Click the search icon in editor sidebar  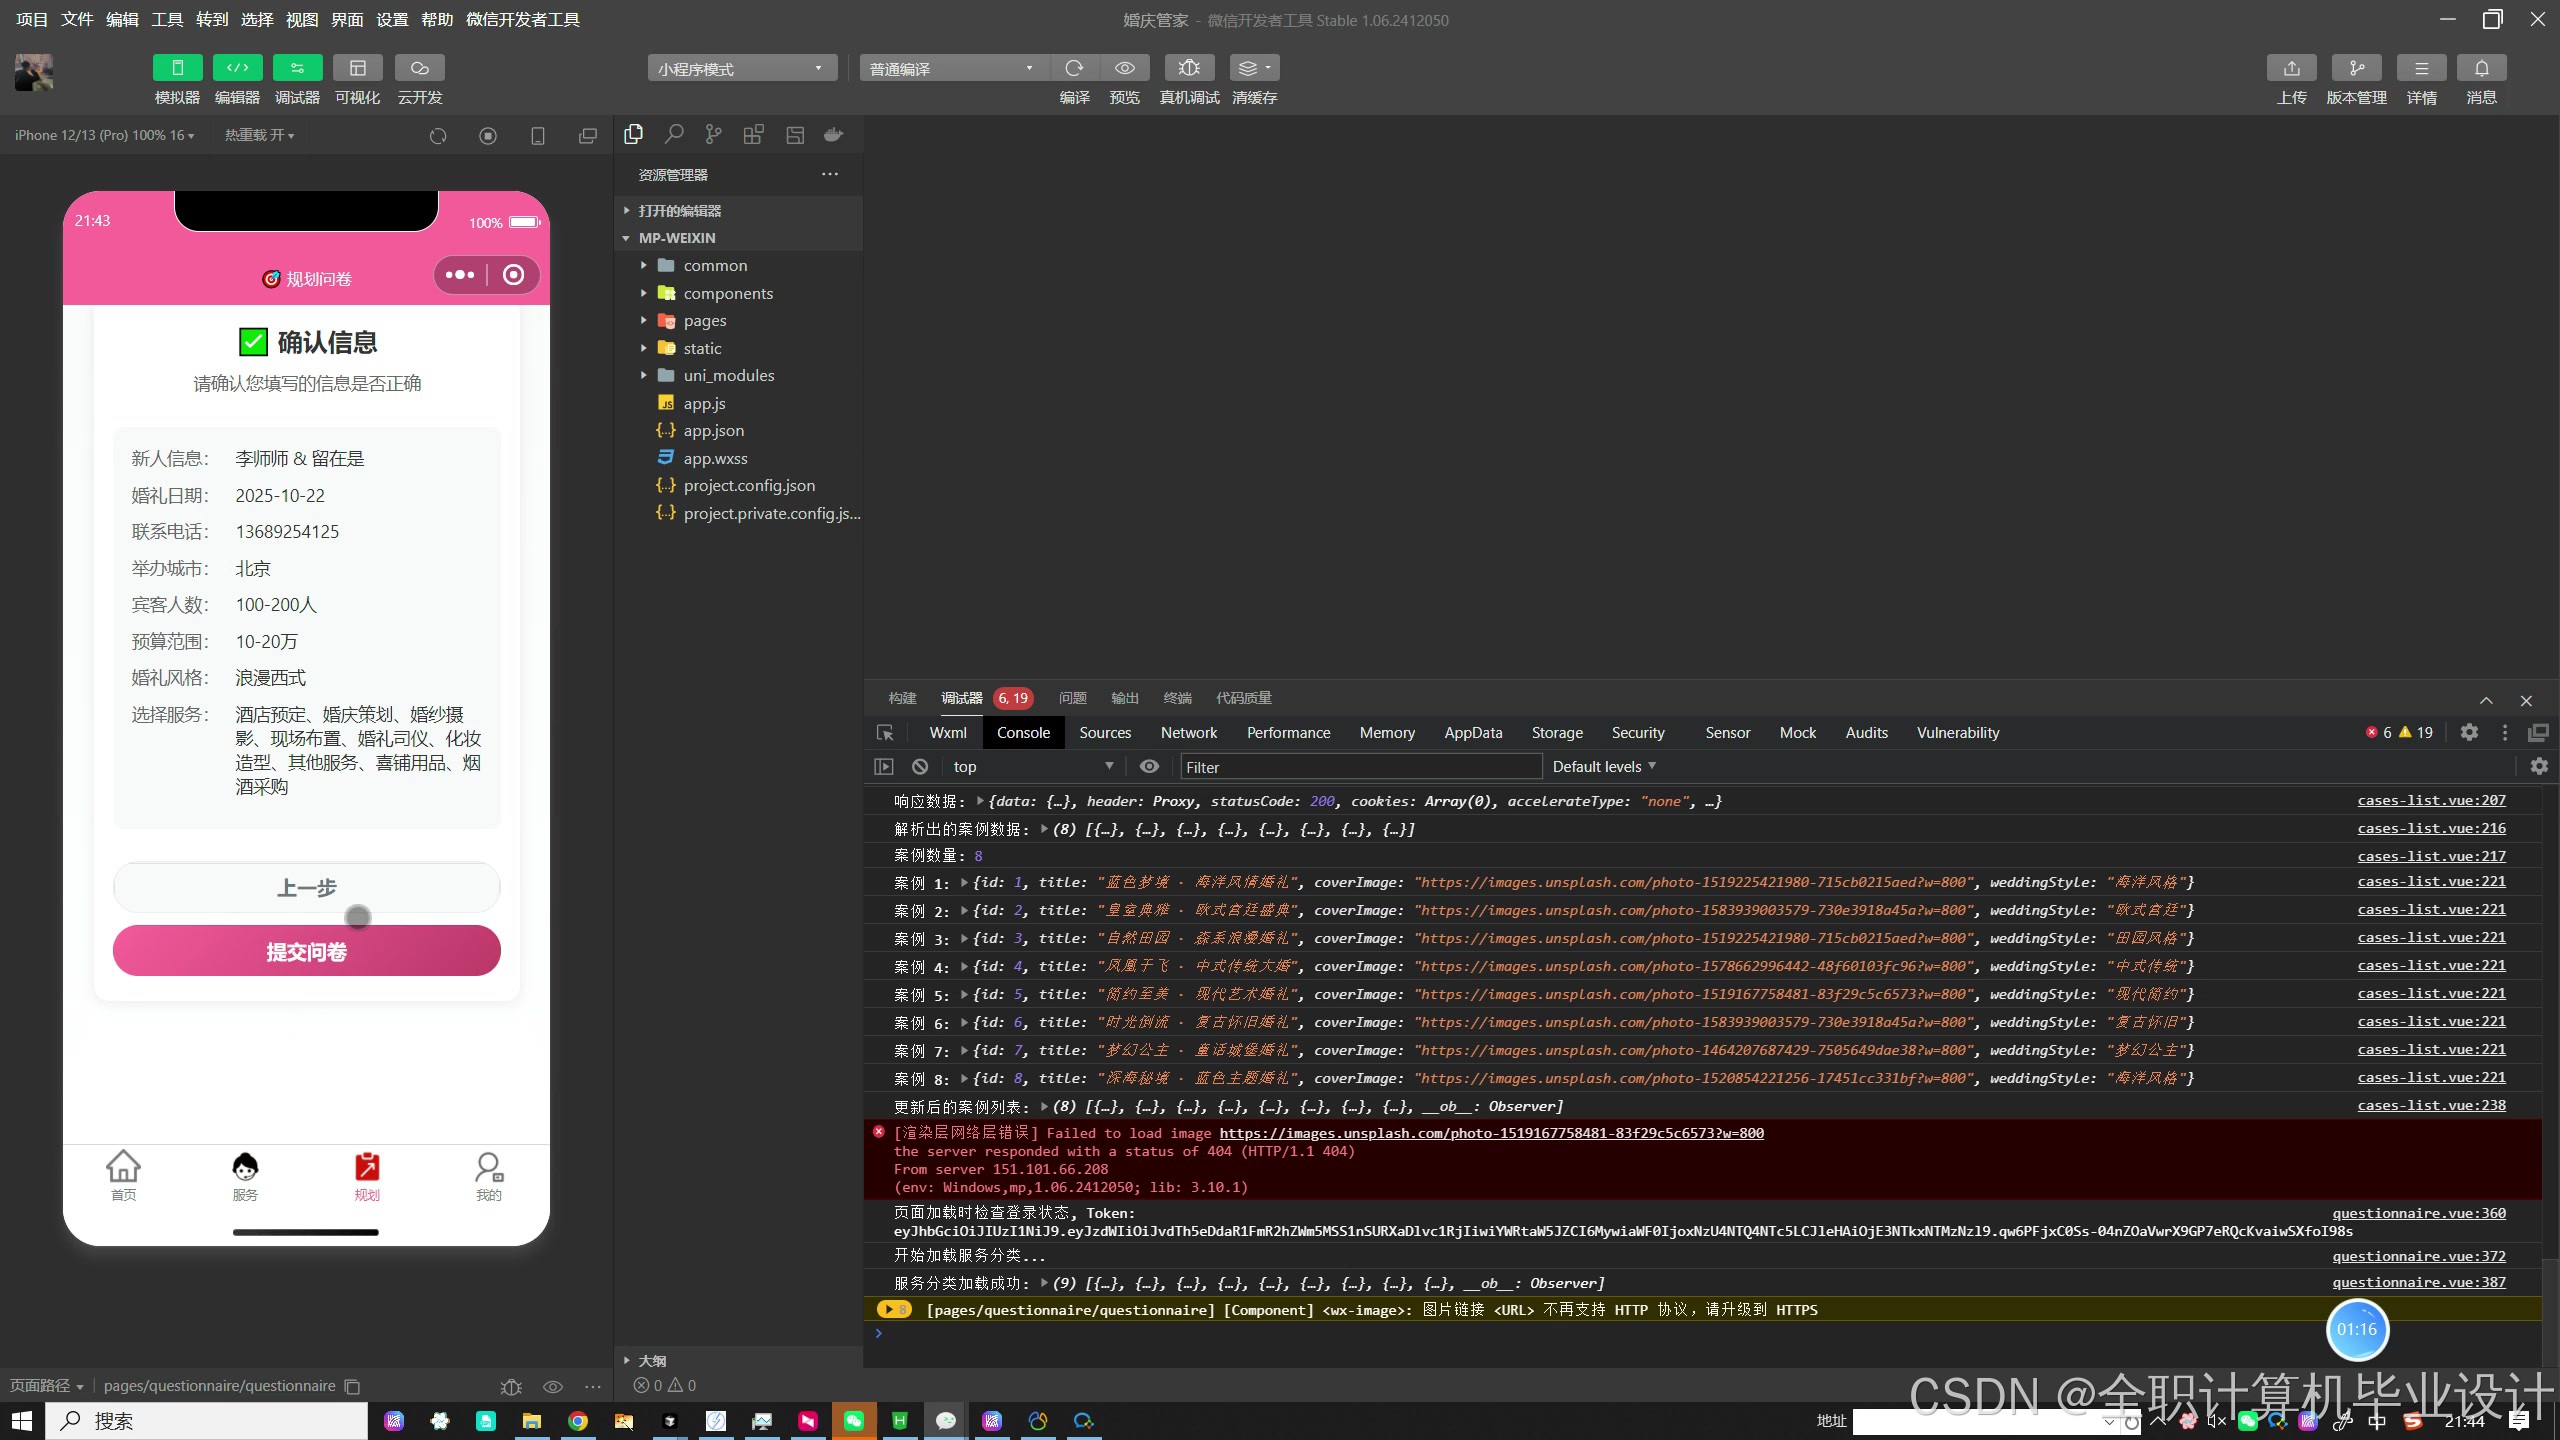[x=674, y=135]
